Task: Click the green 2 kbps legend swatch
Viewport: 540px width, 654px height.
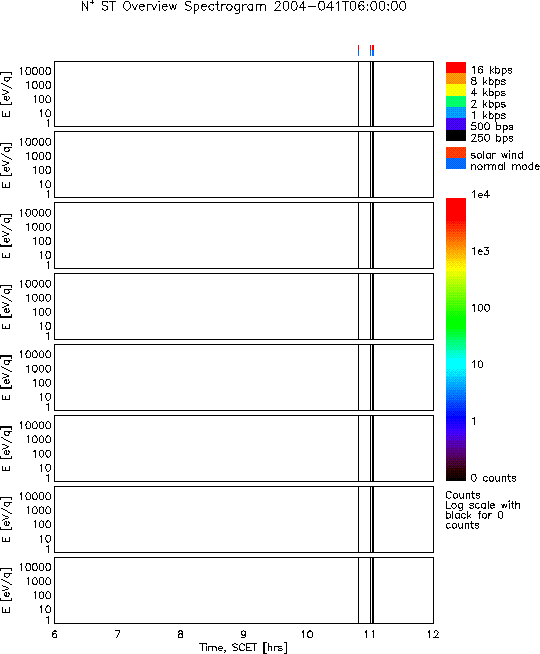Action: point(456,101)
